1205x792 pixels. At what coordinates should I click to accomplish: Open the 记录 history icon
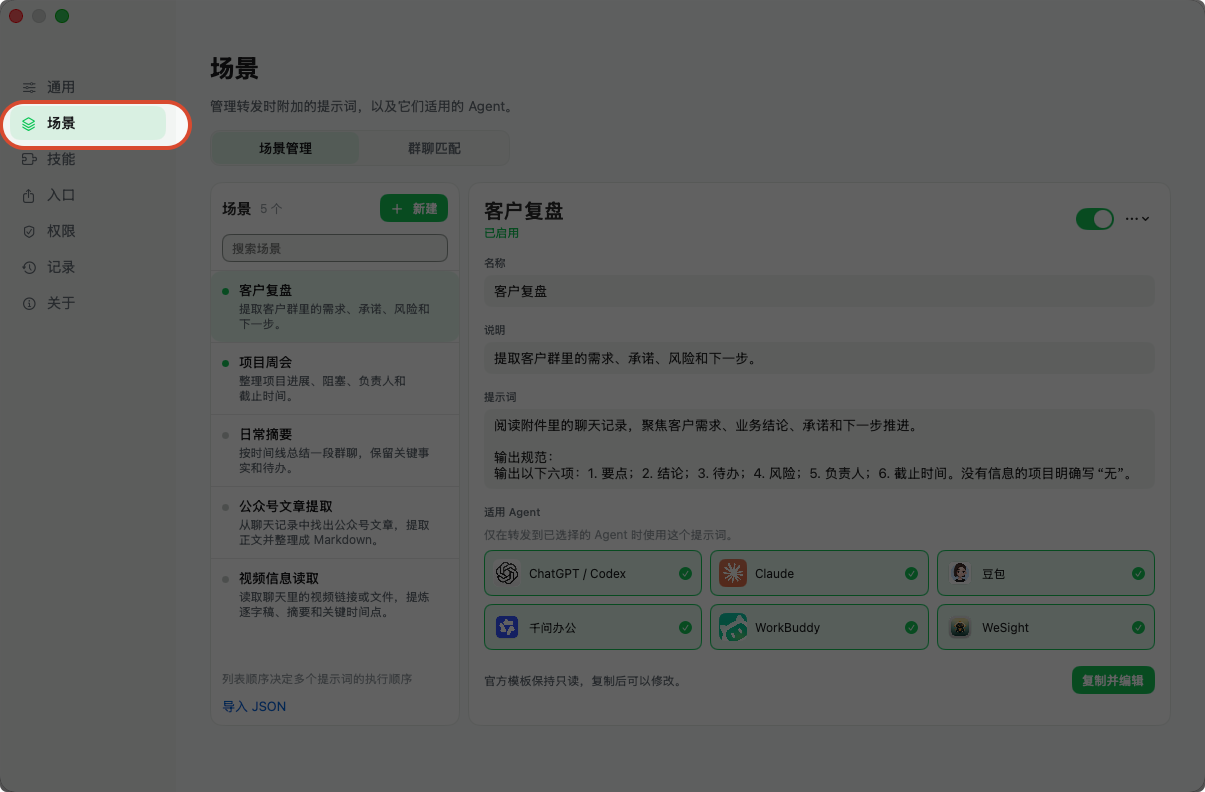(29, 268)
